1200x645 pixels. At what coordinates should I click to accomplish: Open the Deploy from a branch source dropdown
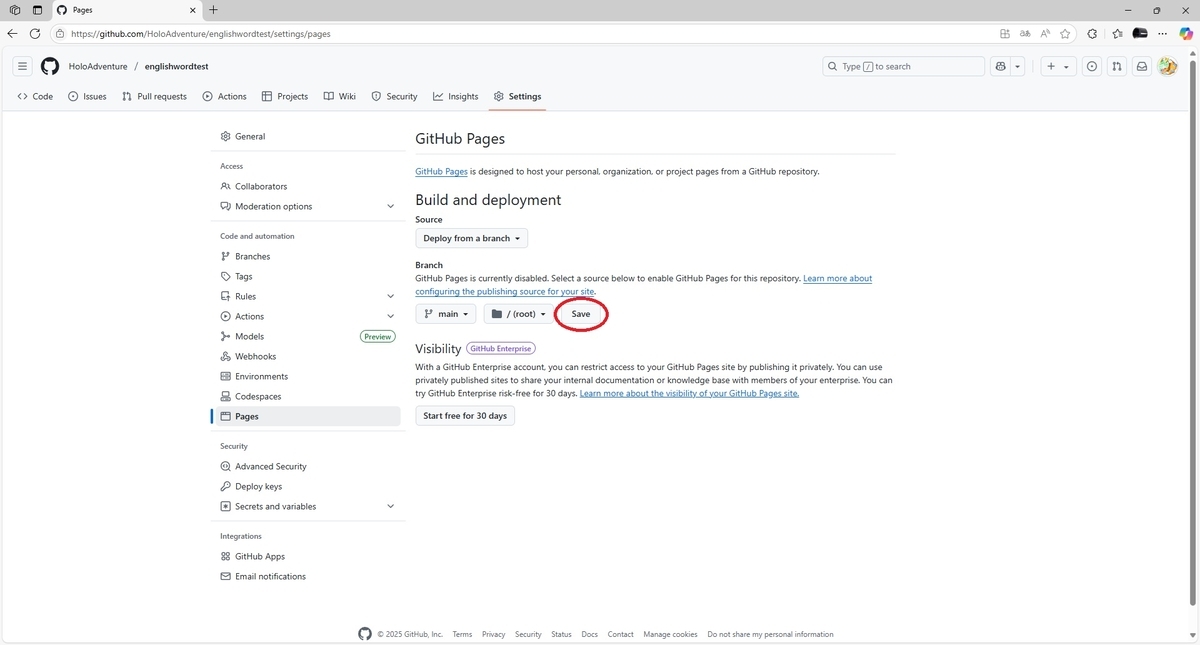point(471,238)
